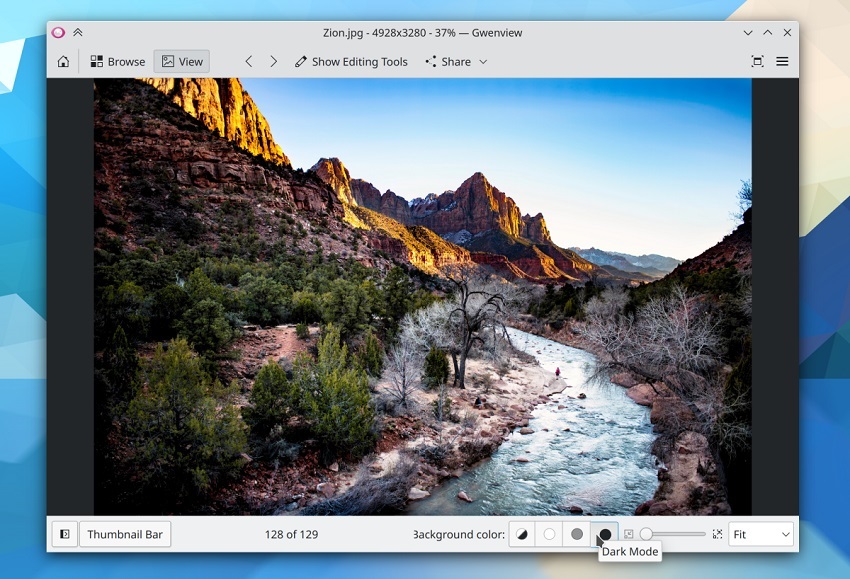850x579 pixels.
Task: Click the keep-above double chevron in title bar
Action: coord(78,33)
